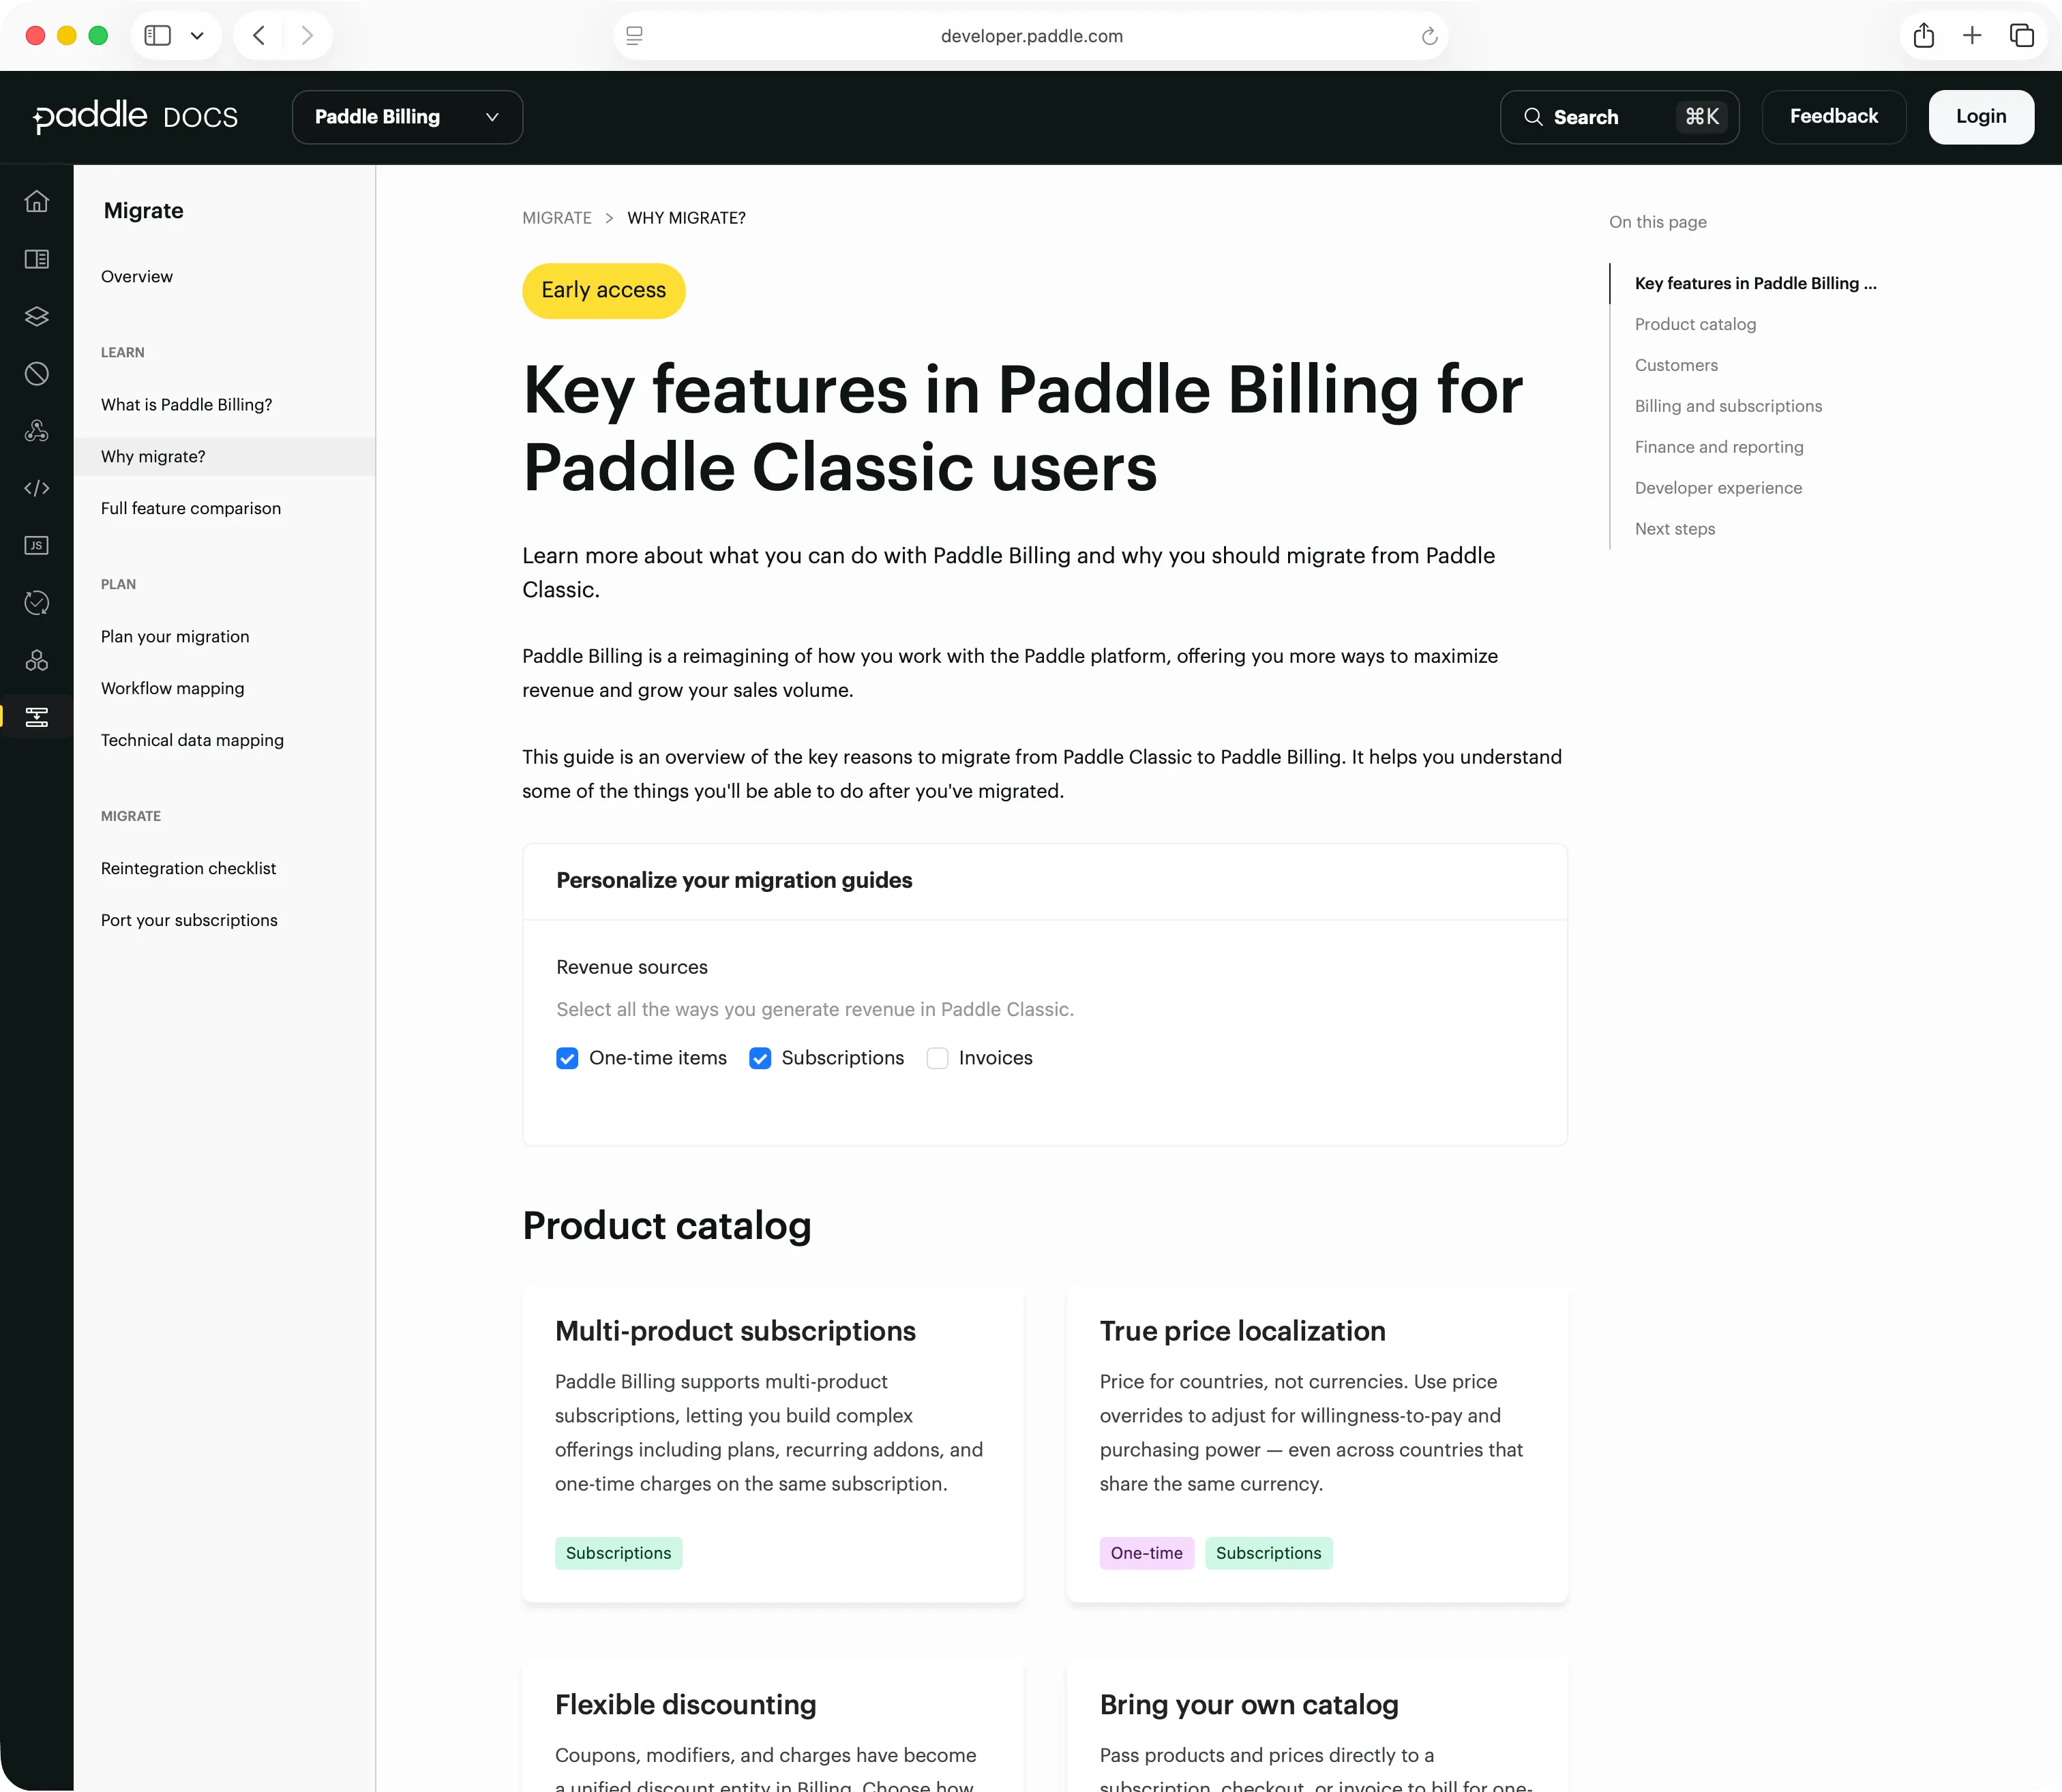Select the highlighted Migrate sidebar icon
The height and width of the screenshot is (1792, 2062).
37,716
